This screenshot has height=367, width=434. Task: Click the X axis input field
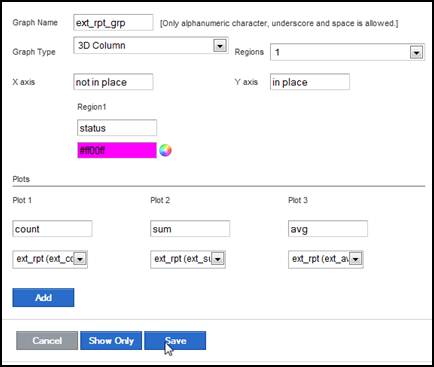(113, 82)
